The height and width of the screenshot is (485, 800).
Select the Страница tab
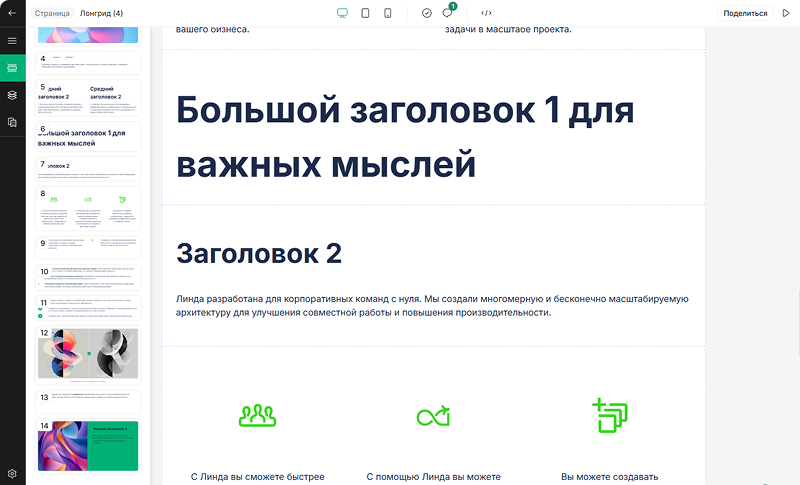[52, 13]
